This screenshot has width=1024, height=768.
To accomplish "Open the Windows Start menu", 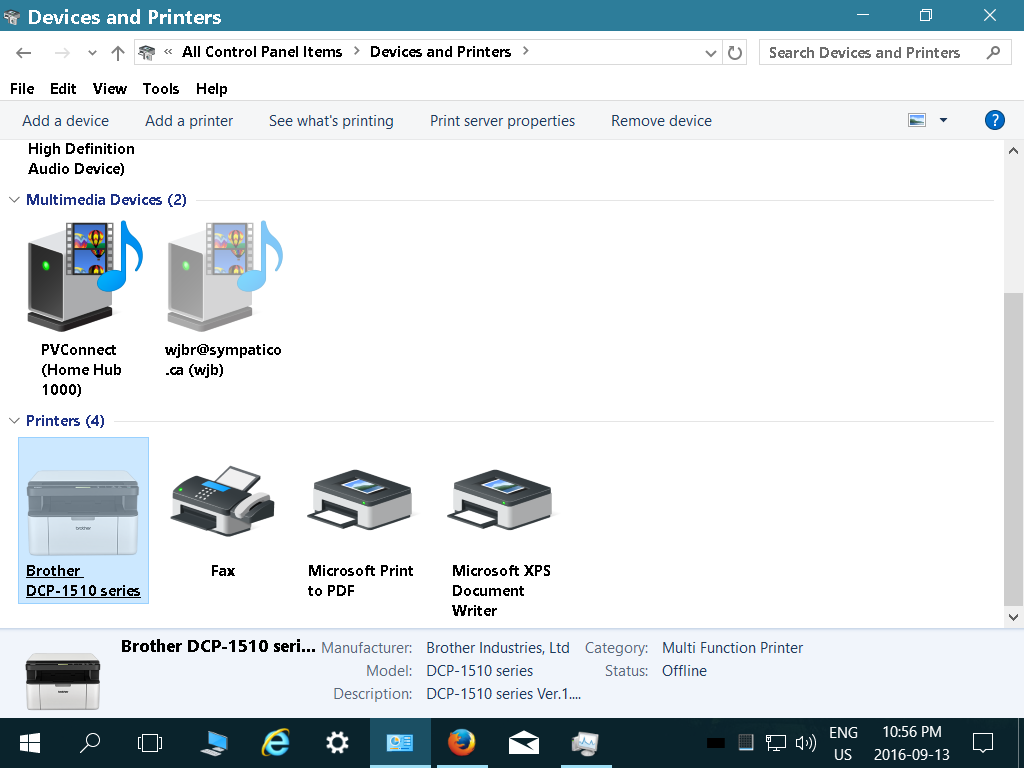I will point(30,743).
